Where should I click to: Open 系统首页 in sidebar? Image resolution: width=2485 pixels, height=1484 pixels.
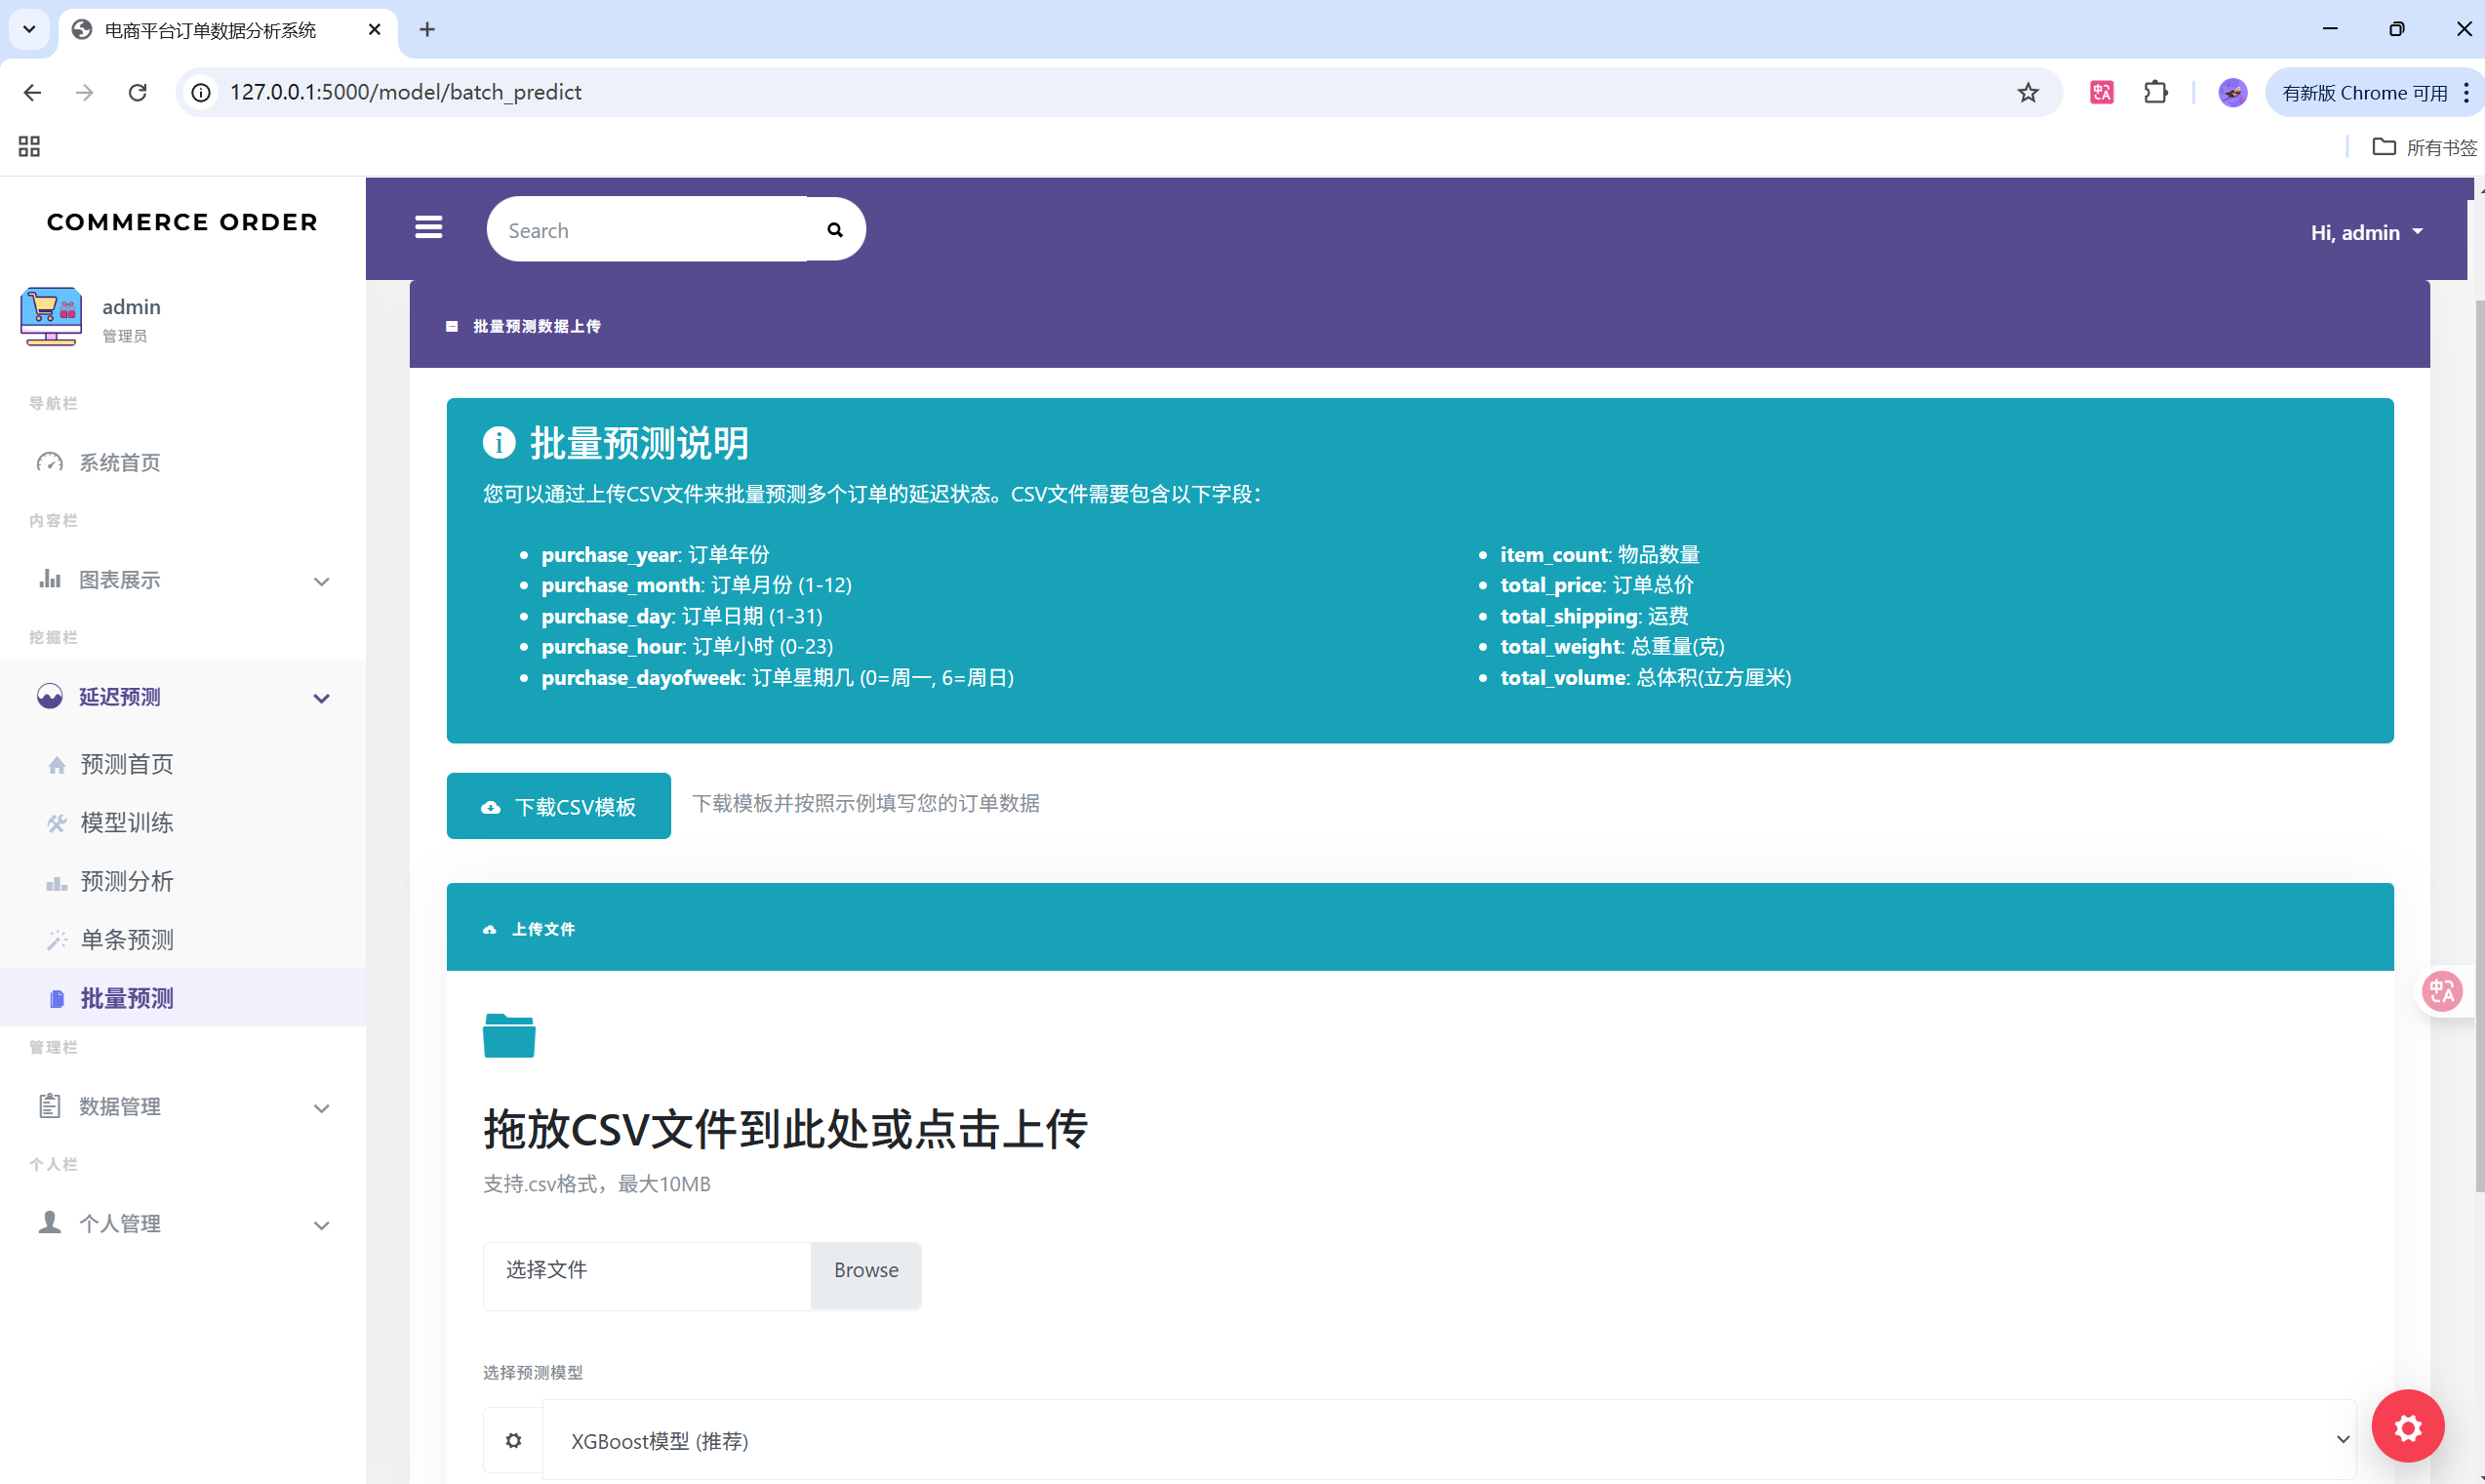pyautogui.click(x=119, y=463)
